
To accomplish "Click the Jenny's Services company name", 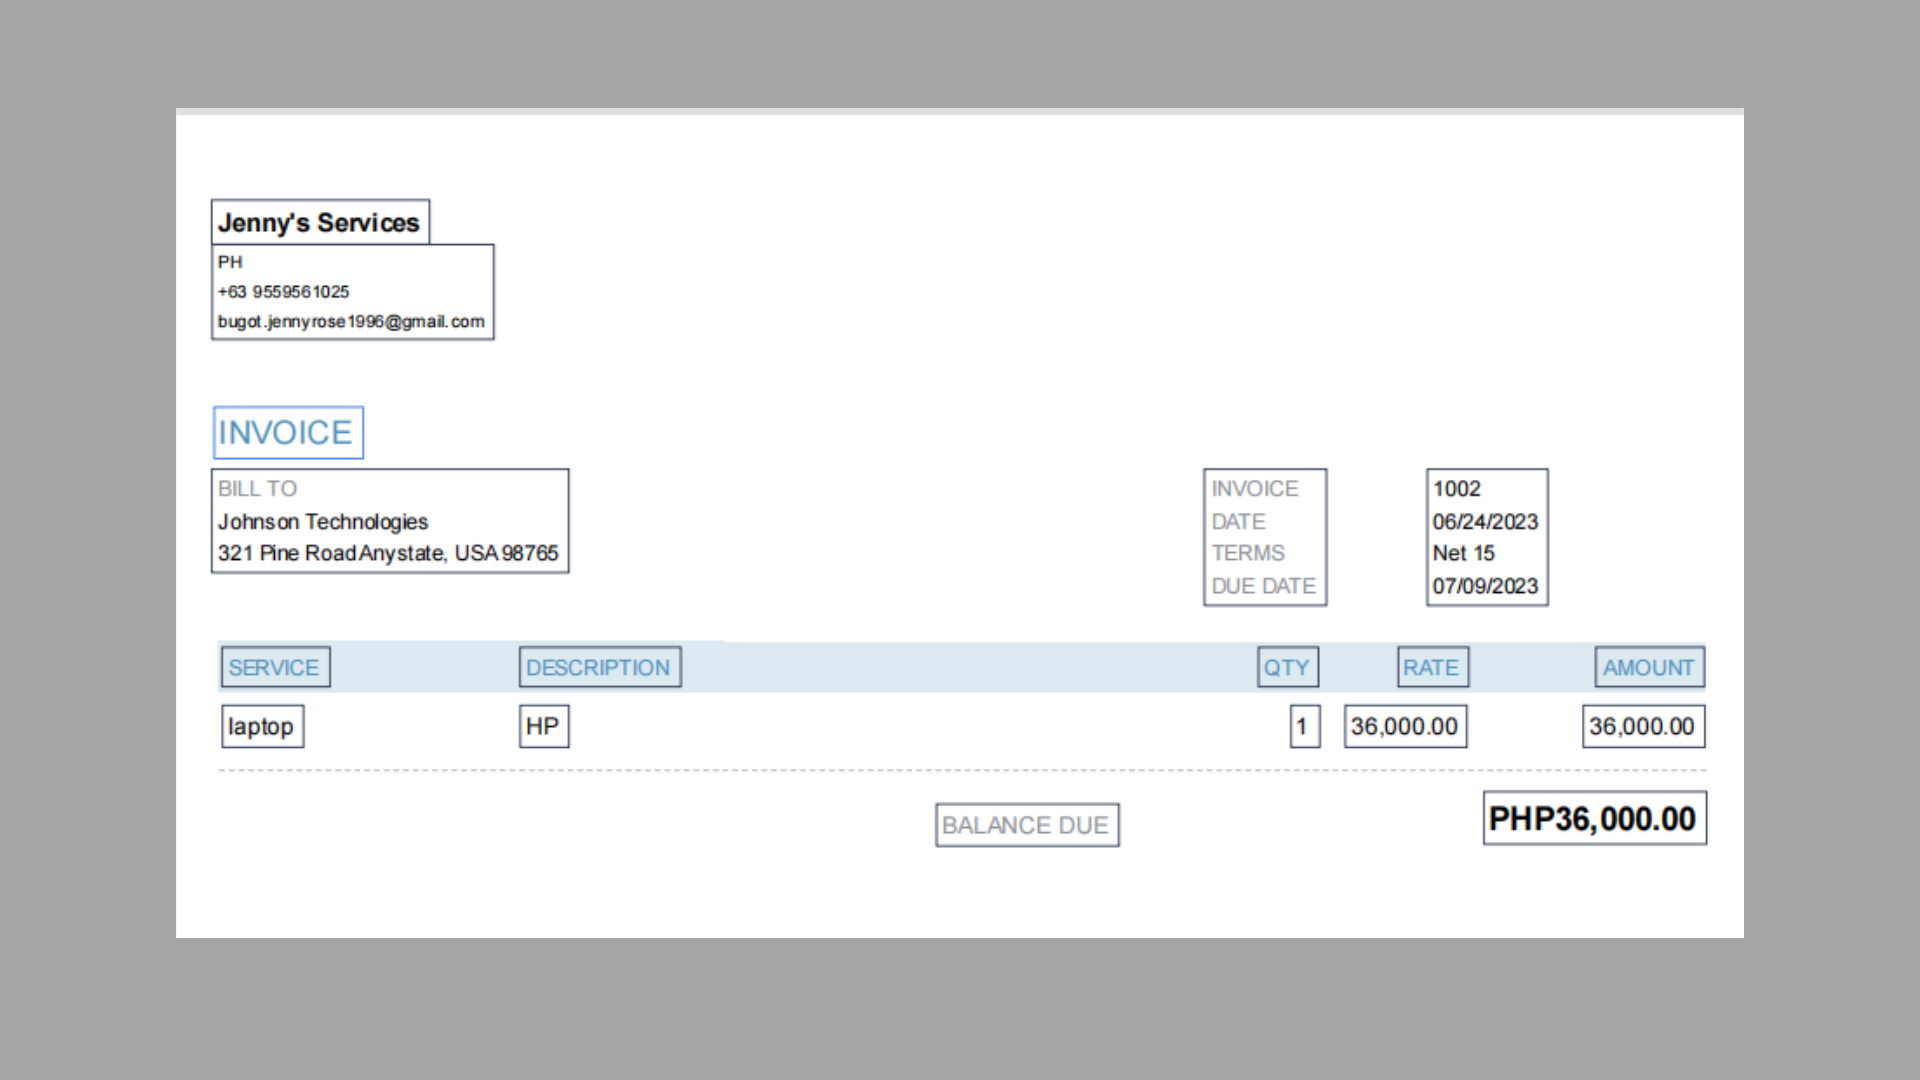I will coord(319,222).
